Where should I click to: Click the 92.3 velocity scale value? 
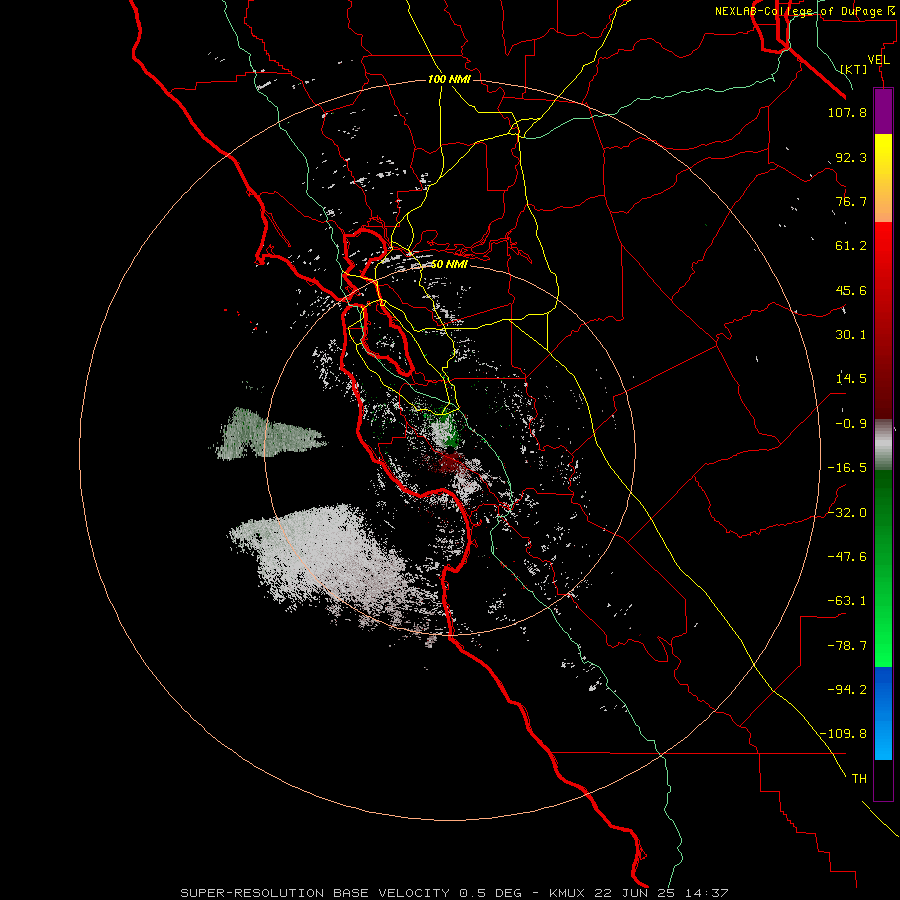coord(851,157)
